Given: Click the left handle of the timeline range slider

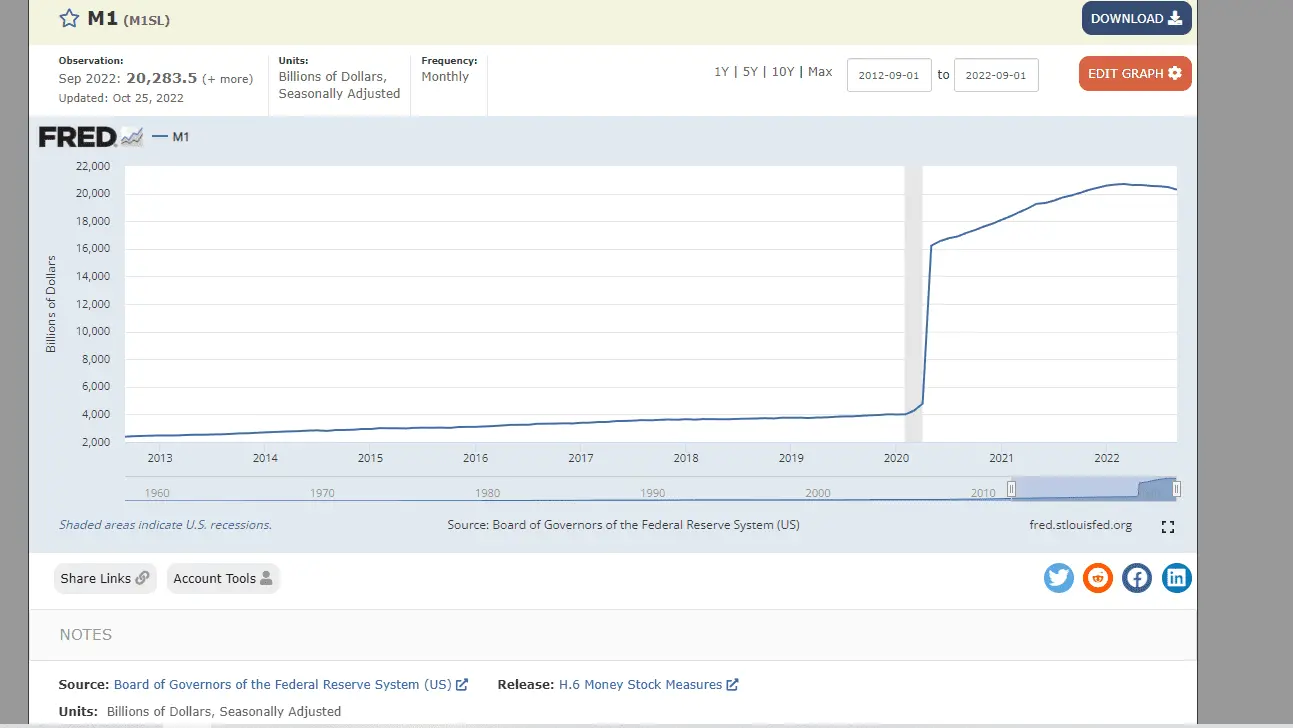Looking at the screenshot, I should (1011, 489).
